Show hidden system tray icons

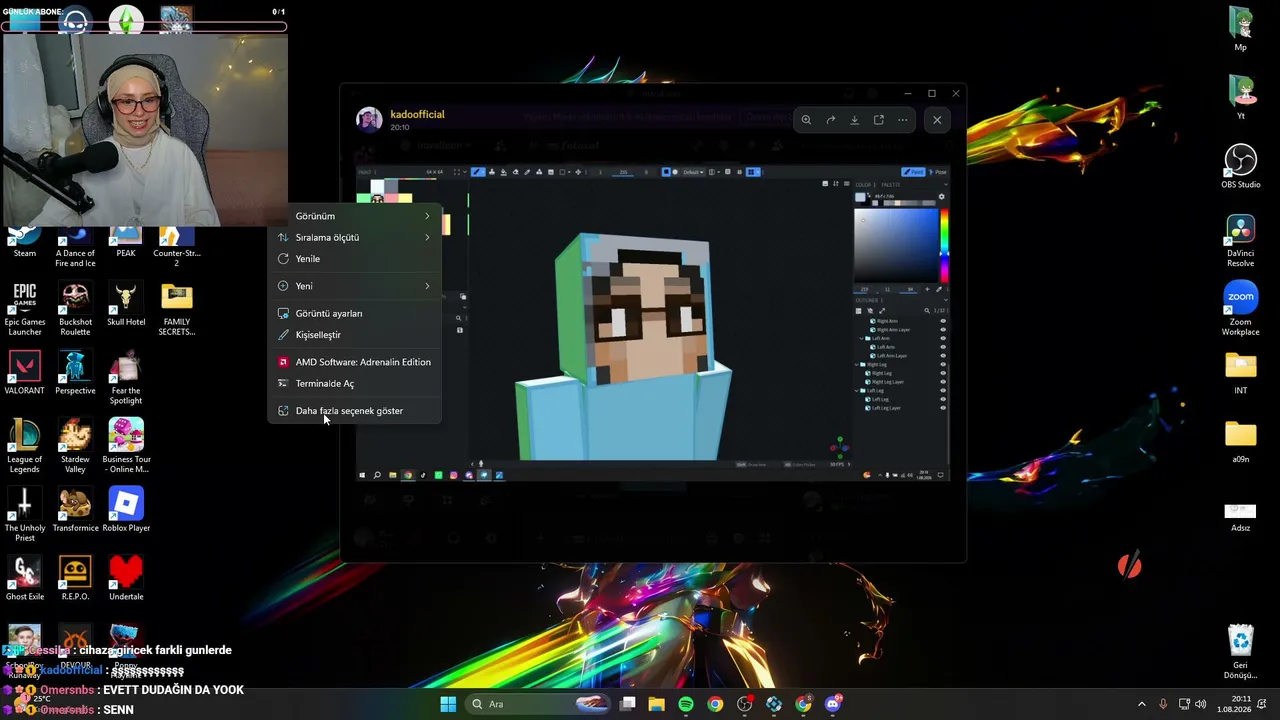1142,704
